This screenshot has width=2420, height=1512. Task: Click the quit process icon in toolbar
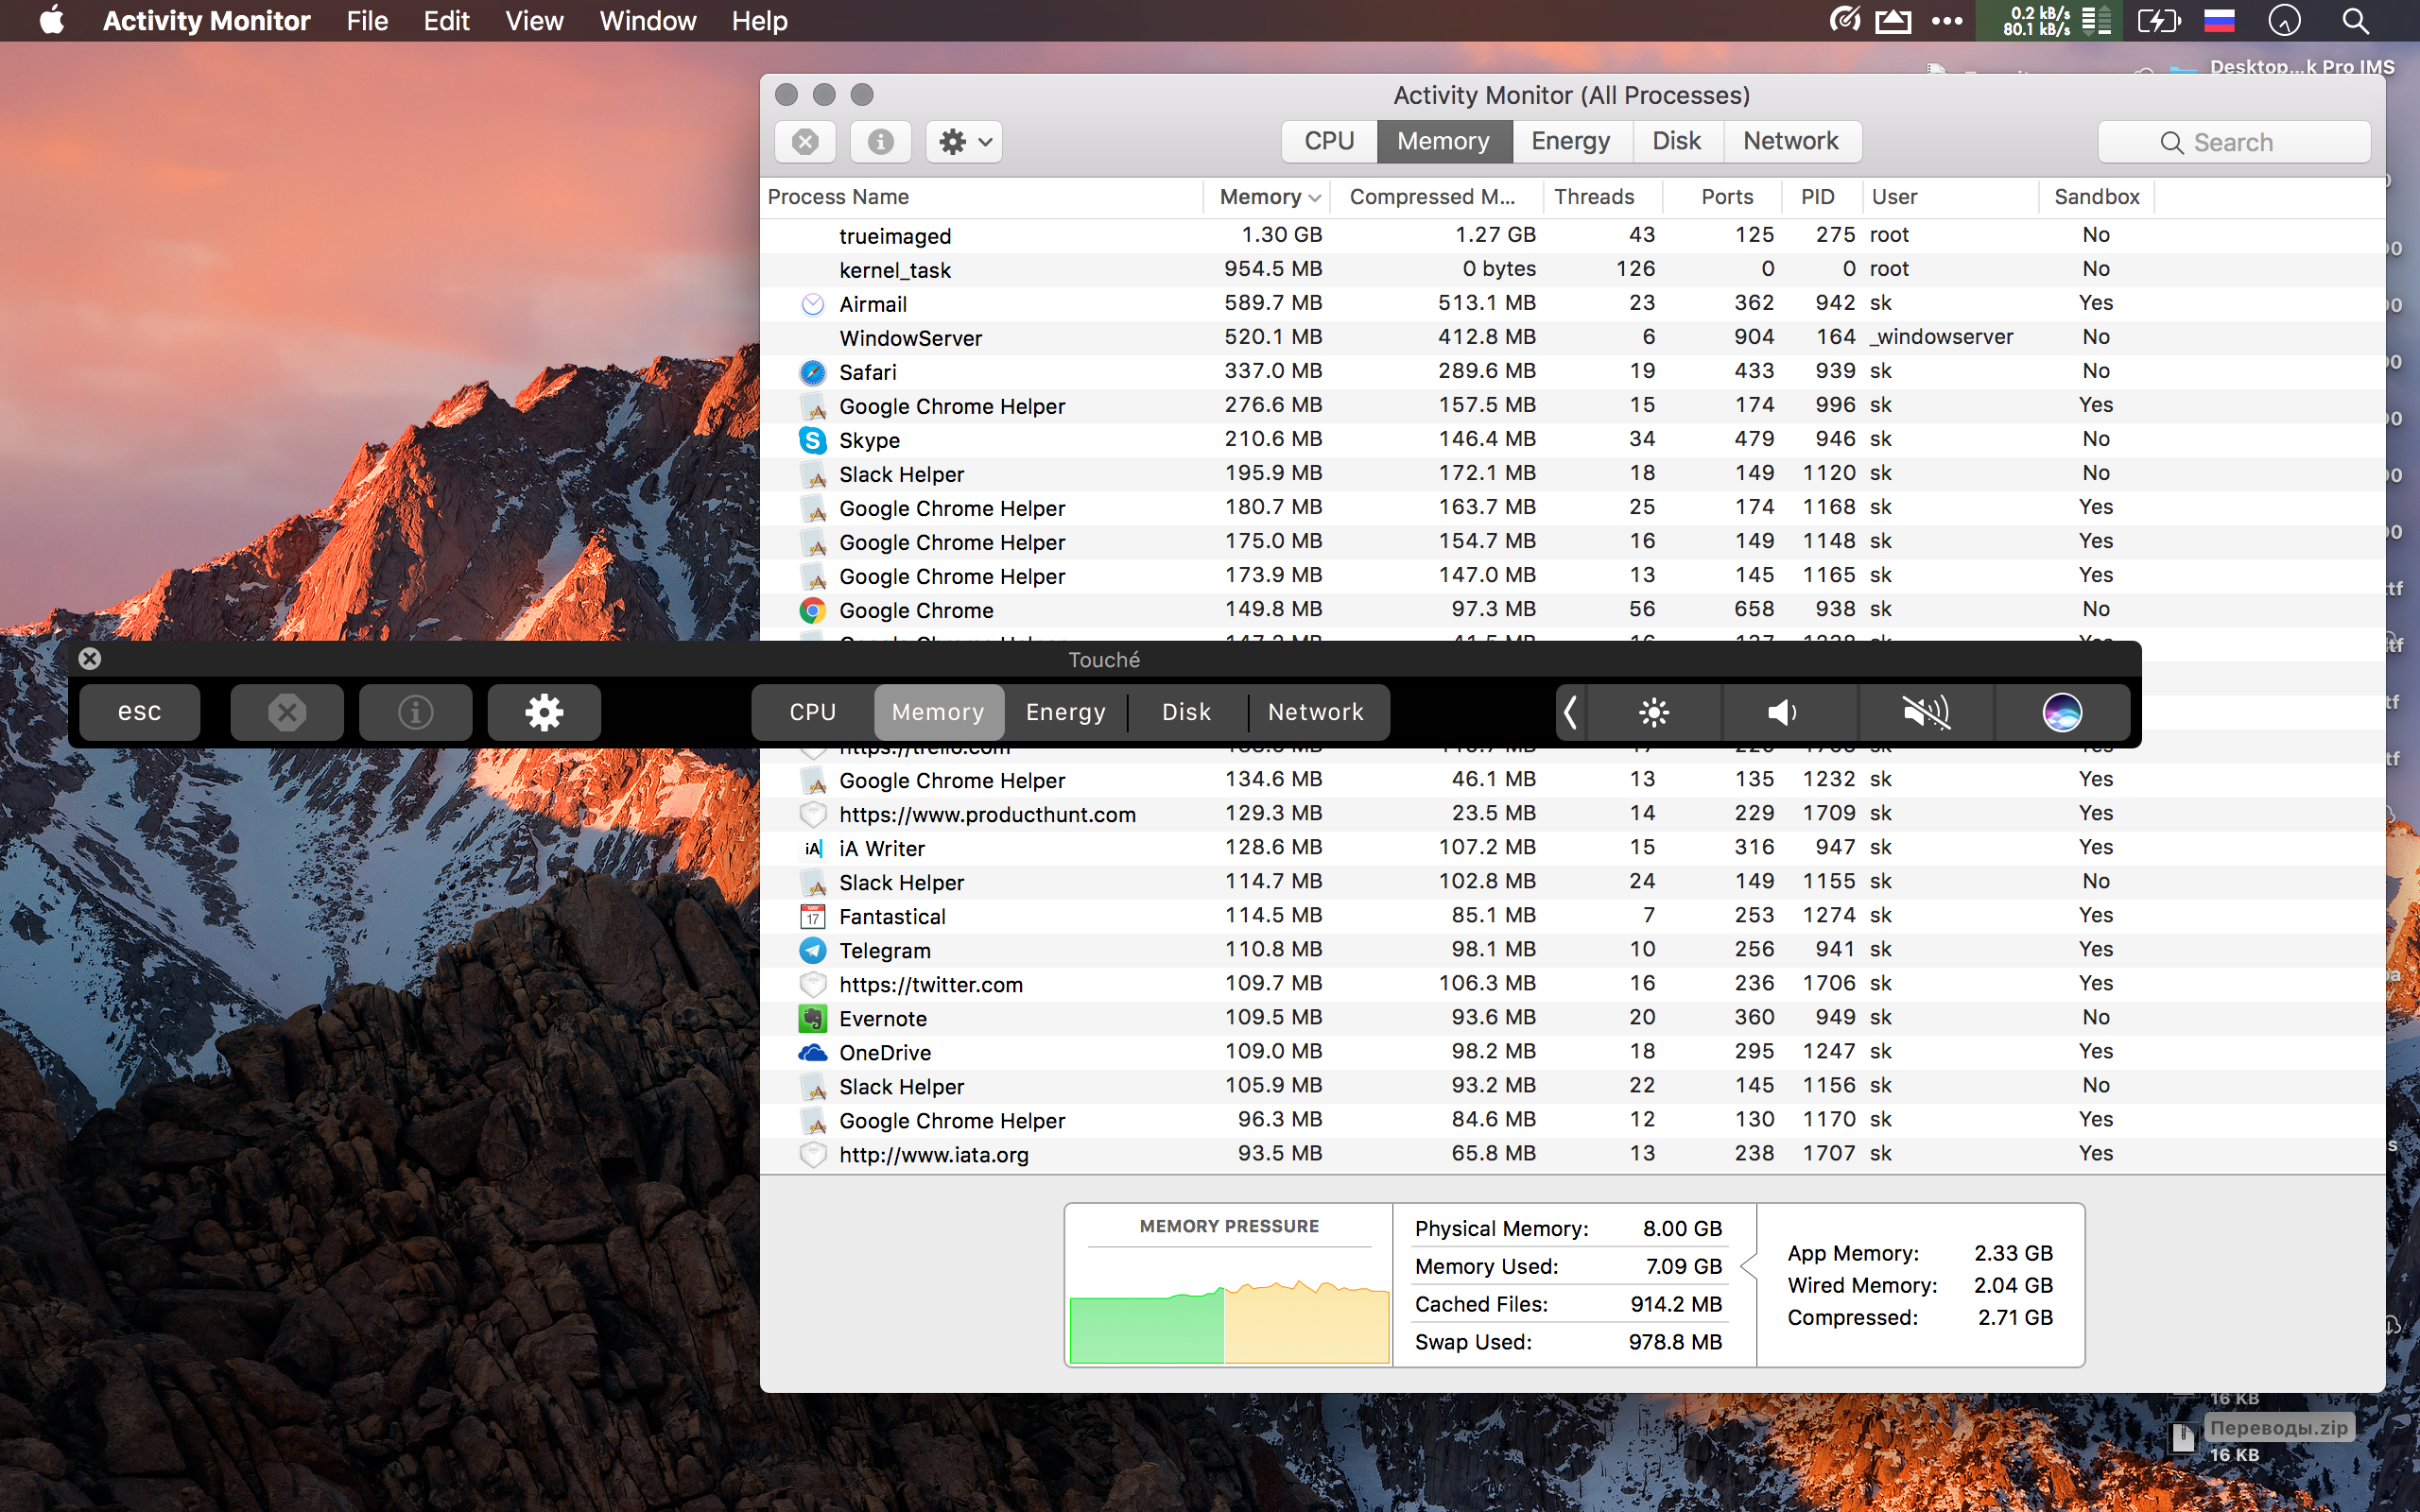click(x=805, y=142)
